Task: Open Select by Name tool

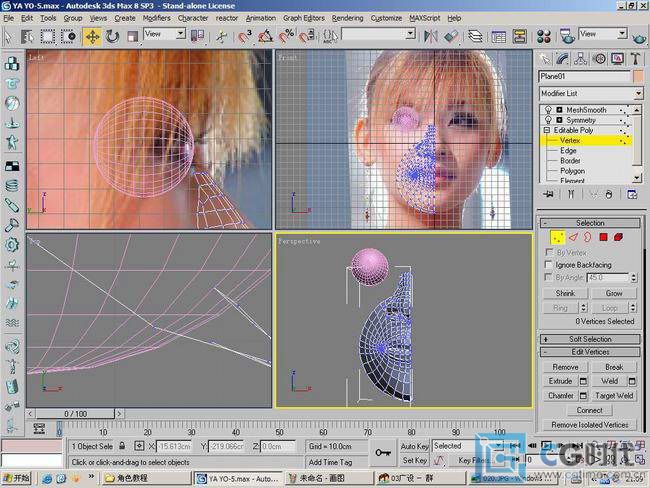Action: click(x=28, y=36)
